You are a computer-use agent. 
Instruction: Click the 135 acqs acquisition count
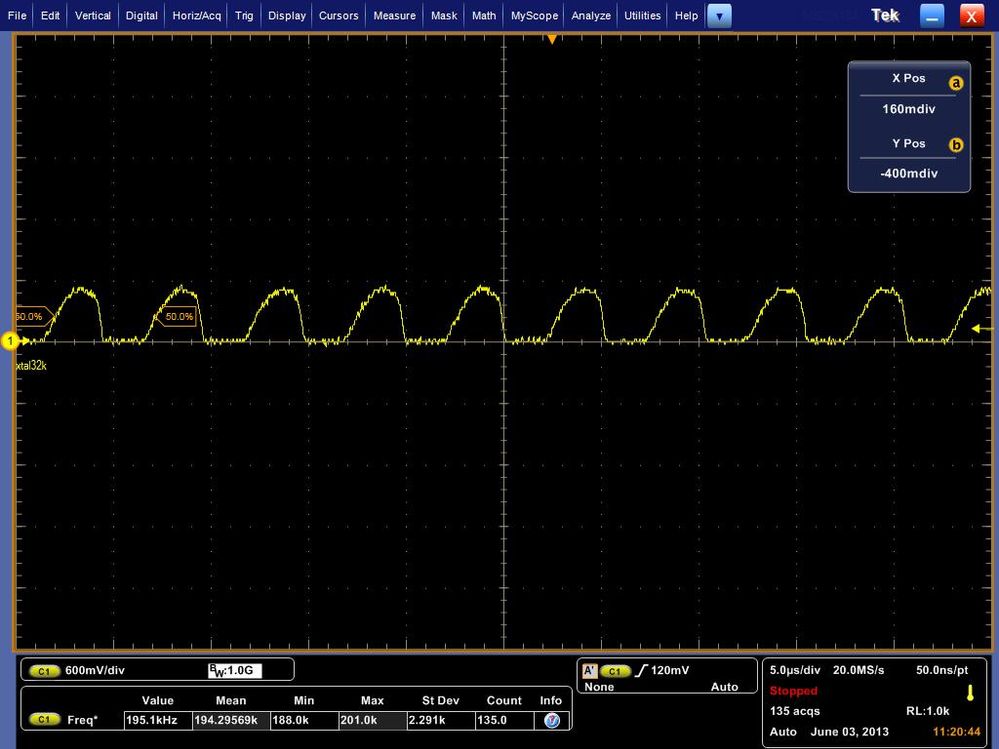pyautogui.click(x=794, y=711)
